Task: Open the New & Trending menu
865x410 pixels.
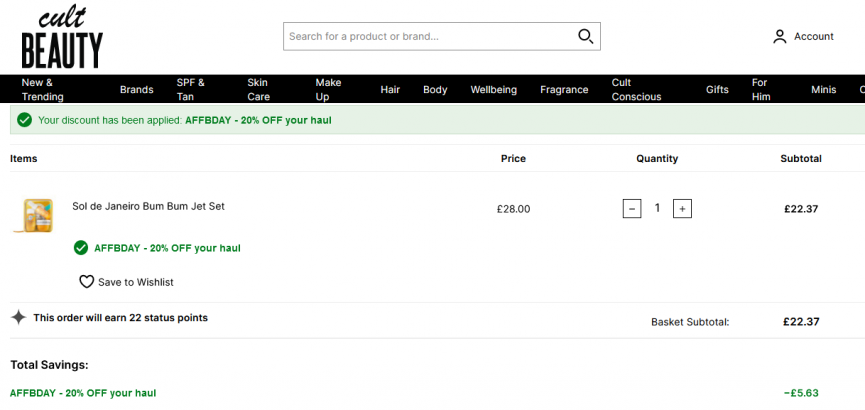Action: [42, 89]
